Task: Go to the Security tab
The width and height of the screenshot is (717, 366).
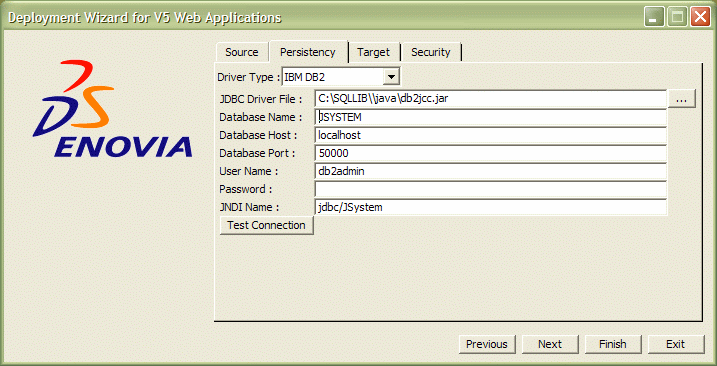Action: point(431,52)
